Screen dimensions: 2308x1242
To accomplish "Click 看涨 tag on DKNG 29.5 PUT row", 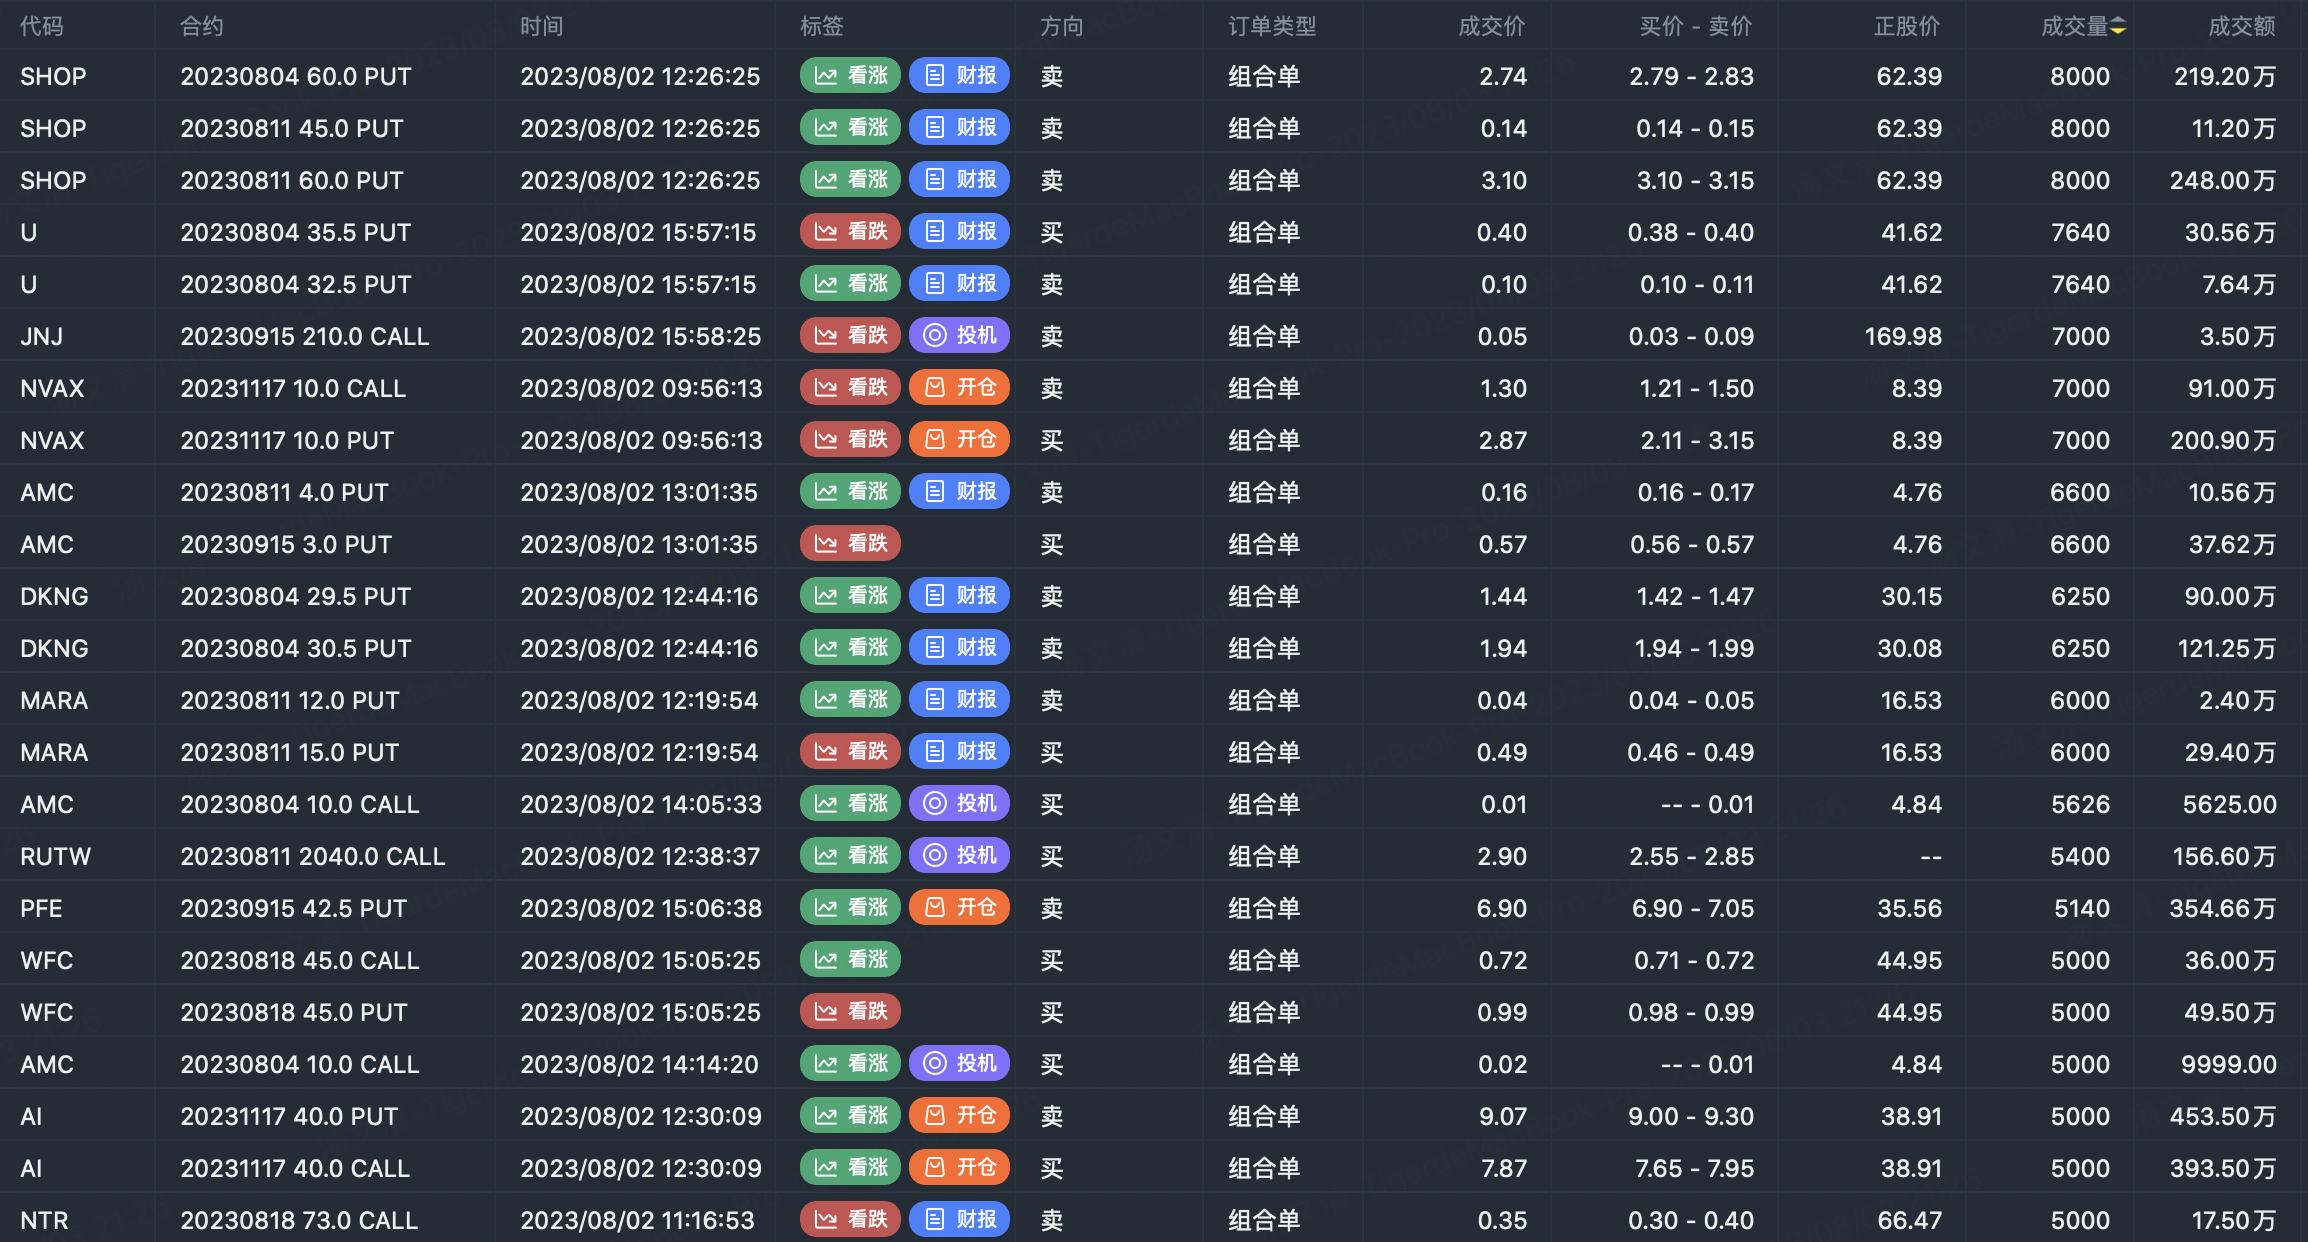I will pyautogui.click(x=851, y=596).
